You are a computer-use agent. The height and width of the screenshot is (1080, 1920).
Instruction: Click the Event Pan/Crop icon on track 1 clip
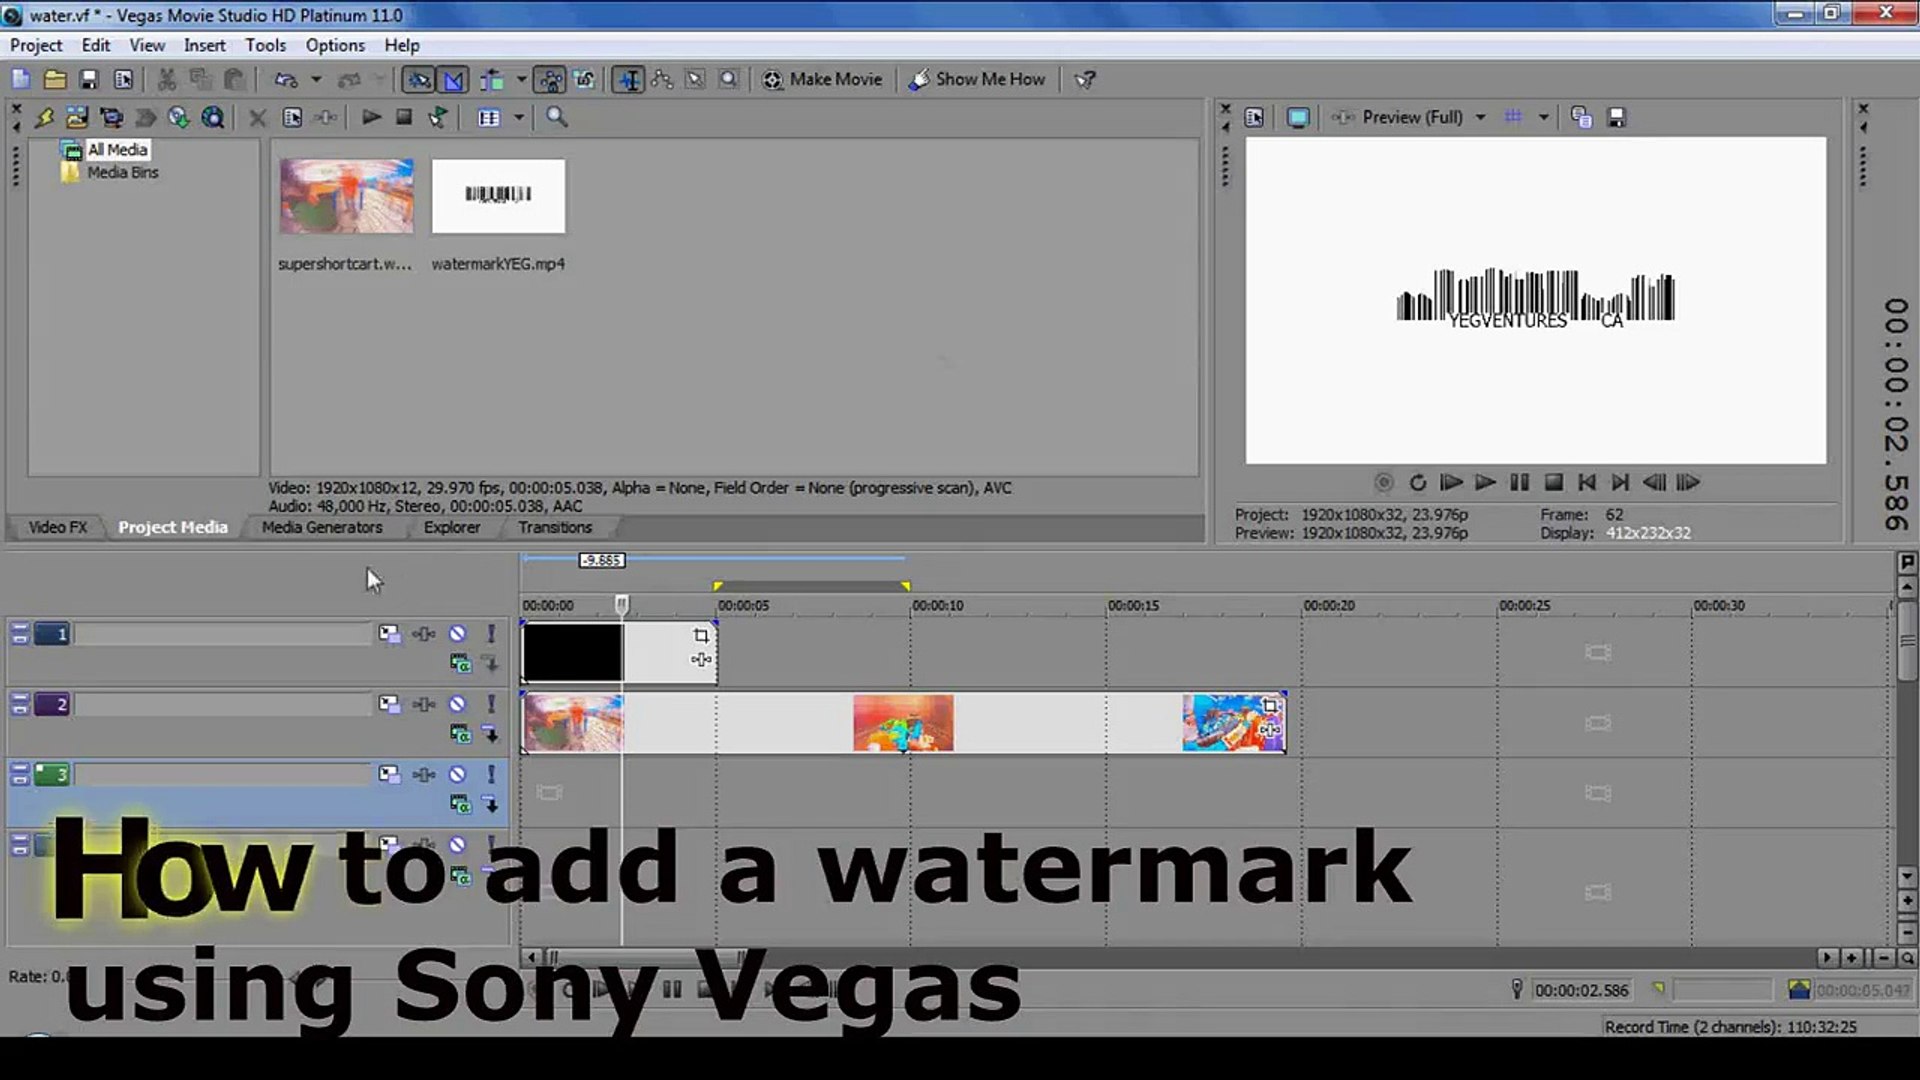pyautogui.click(x=701, y=635)
